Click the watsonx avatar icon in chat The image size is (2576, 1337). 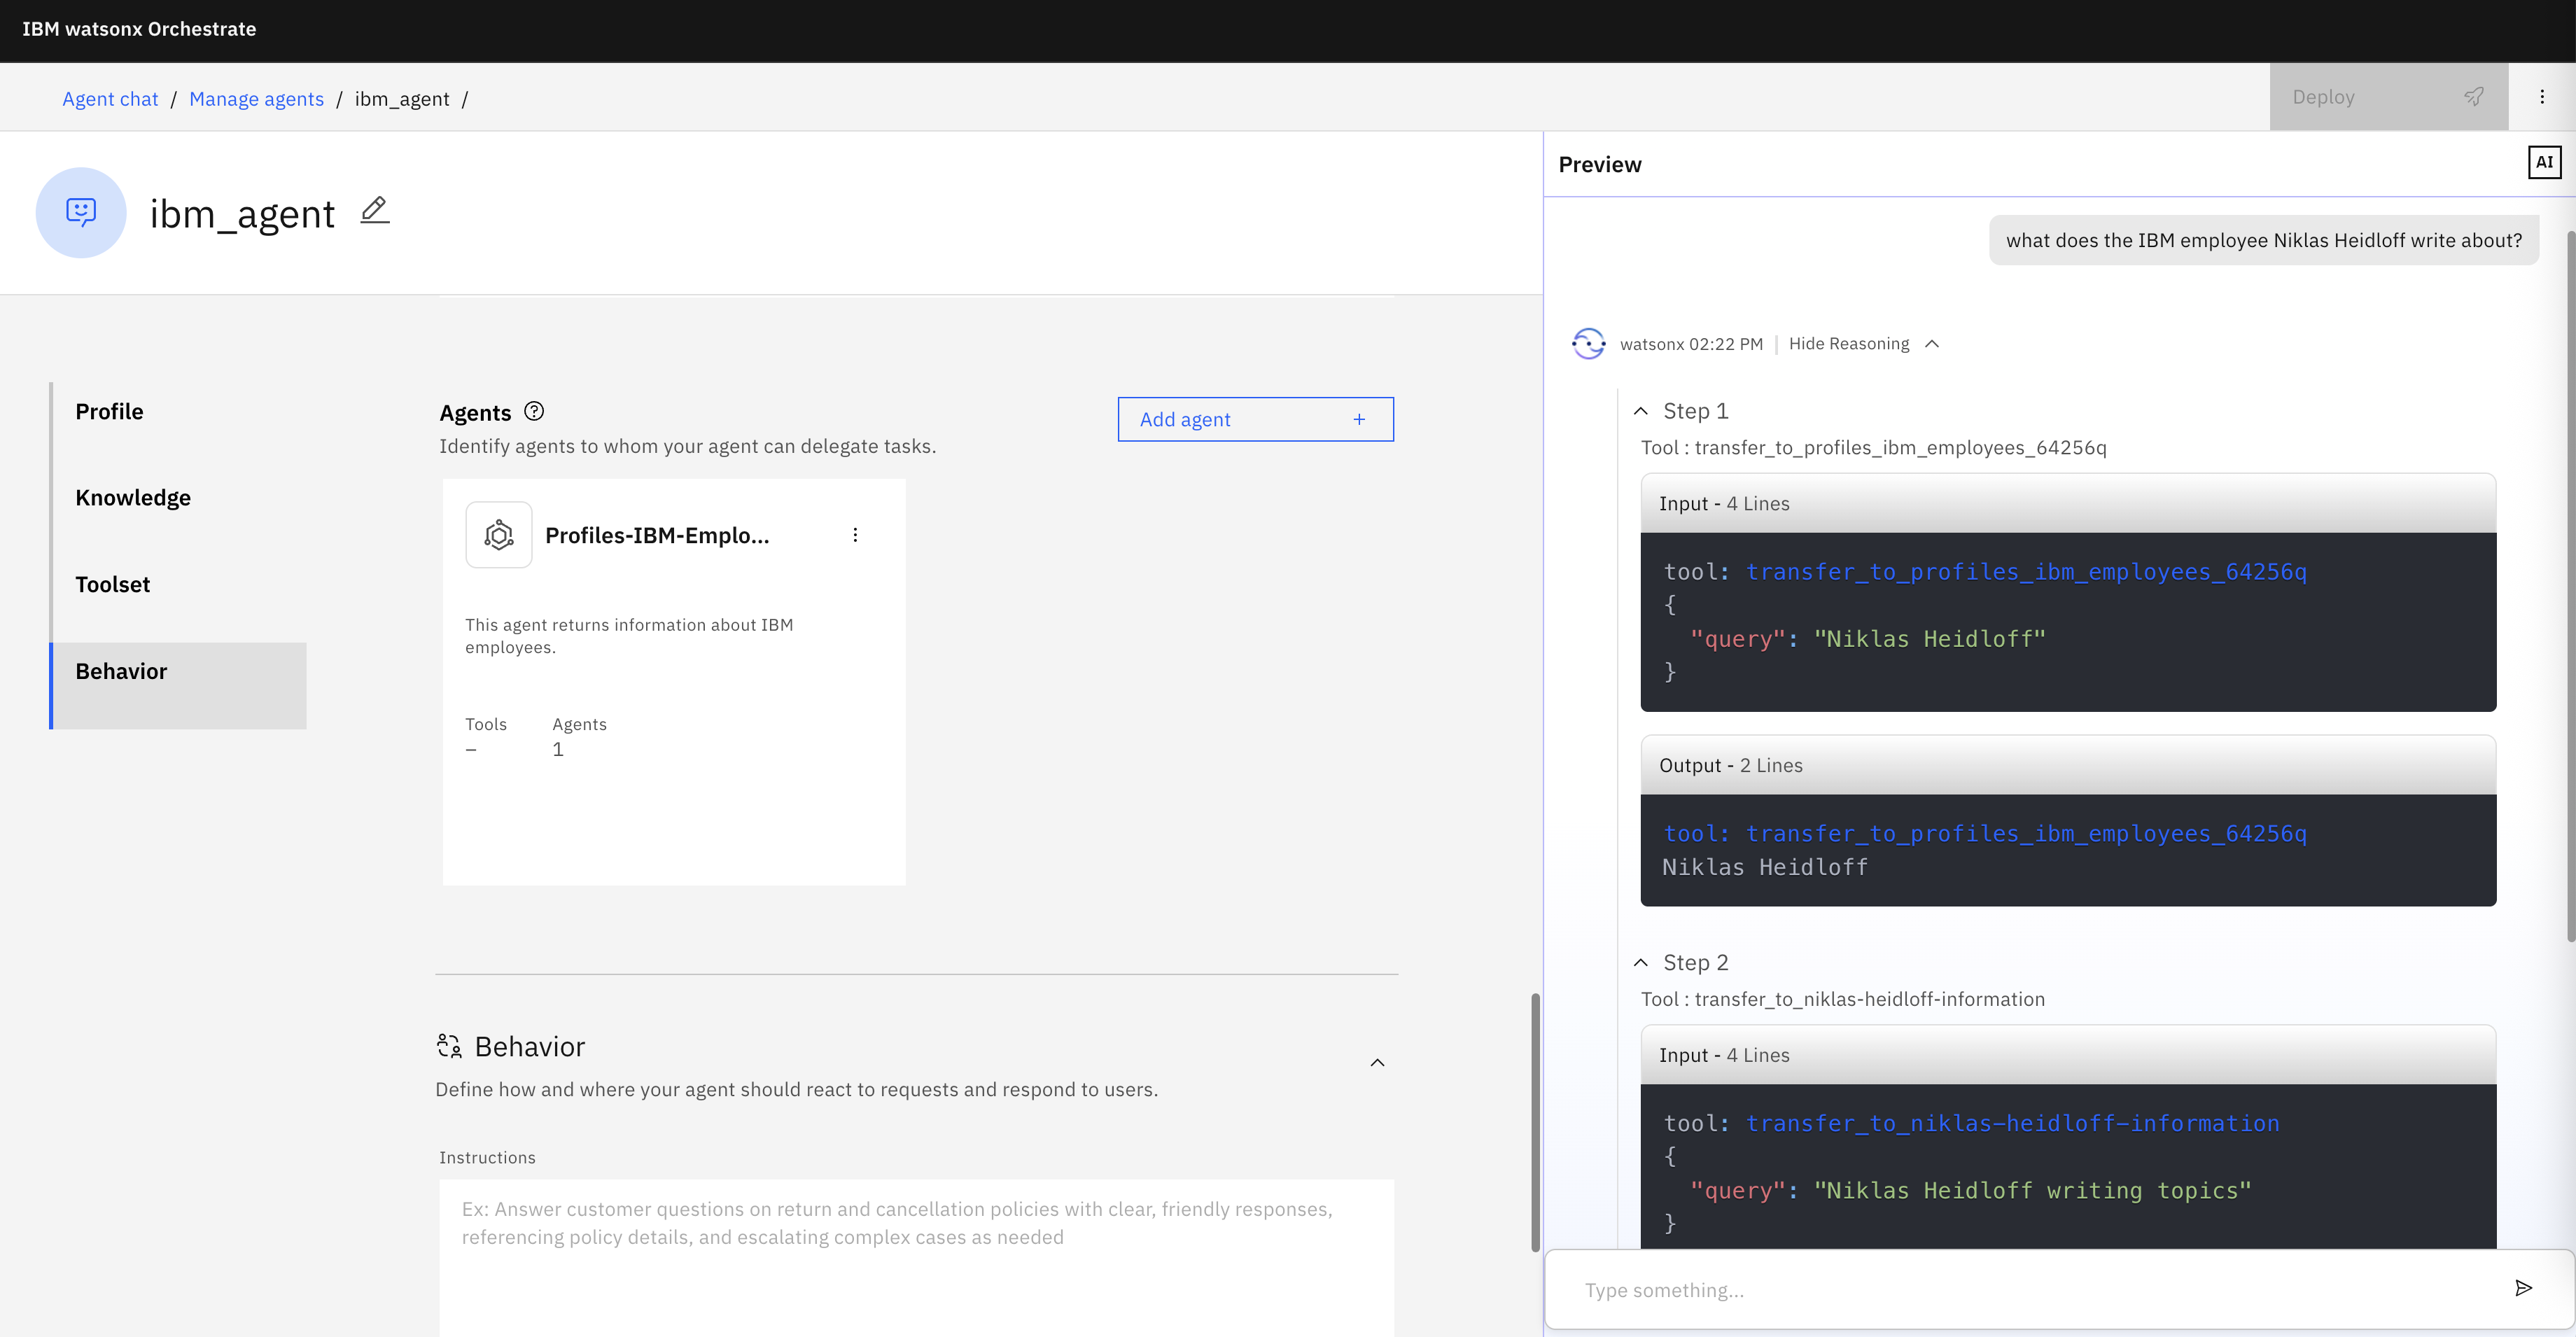coord(1588,343)
